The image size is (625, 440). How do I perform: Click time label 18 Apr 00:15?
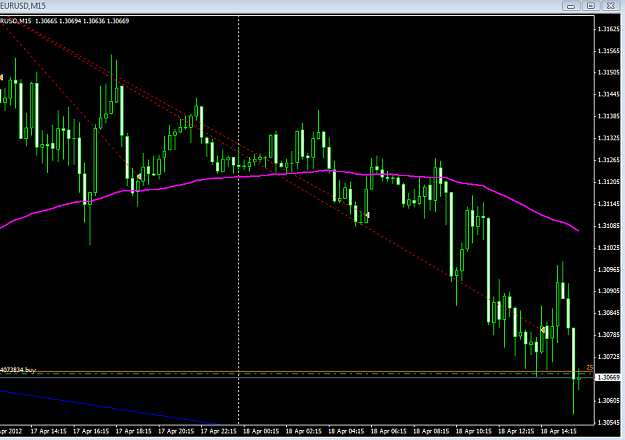tap(261, 431)
